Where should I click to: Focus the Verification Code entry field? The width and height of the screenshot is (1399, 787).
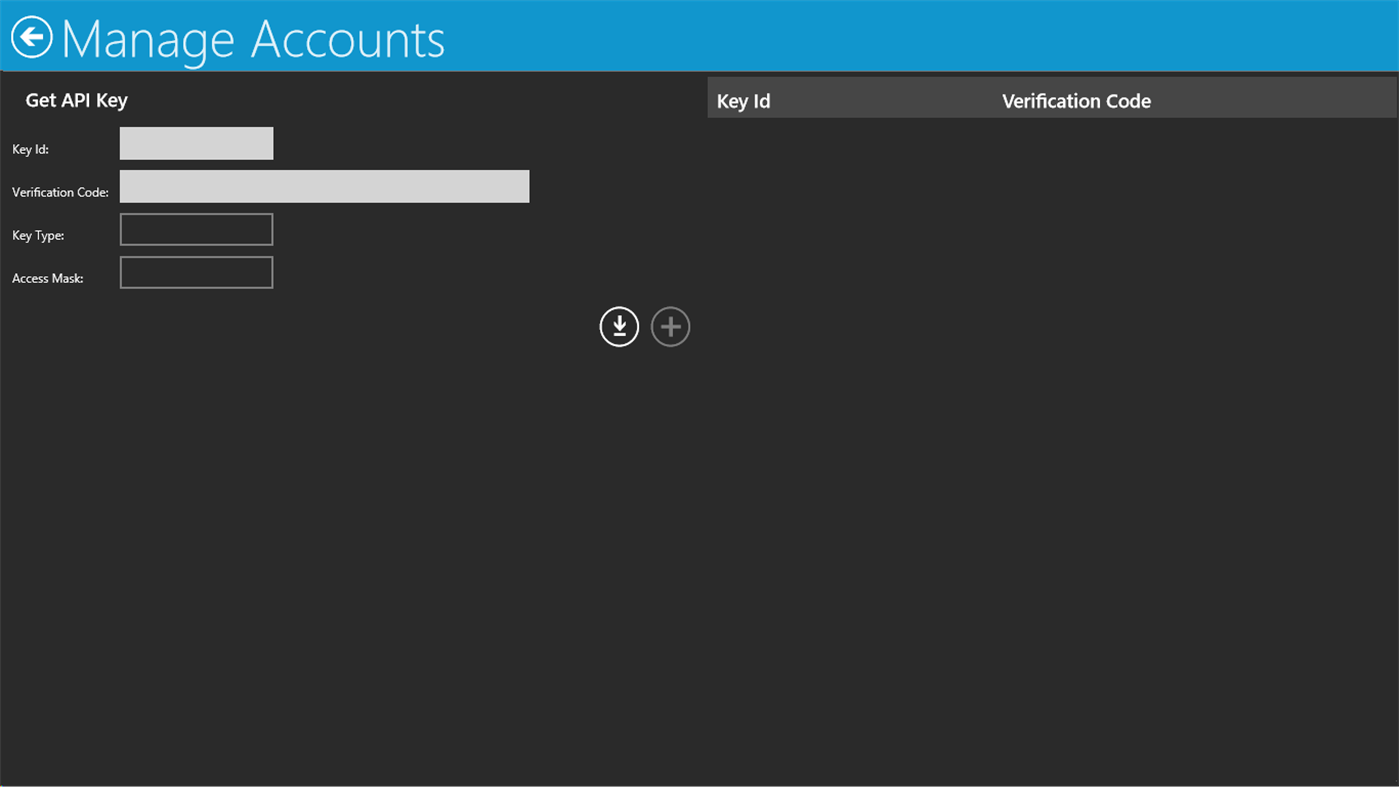click(324, 186)
